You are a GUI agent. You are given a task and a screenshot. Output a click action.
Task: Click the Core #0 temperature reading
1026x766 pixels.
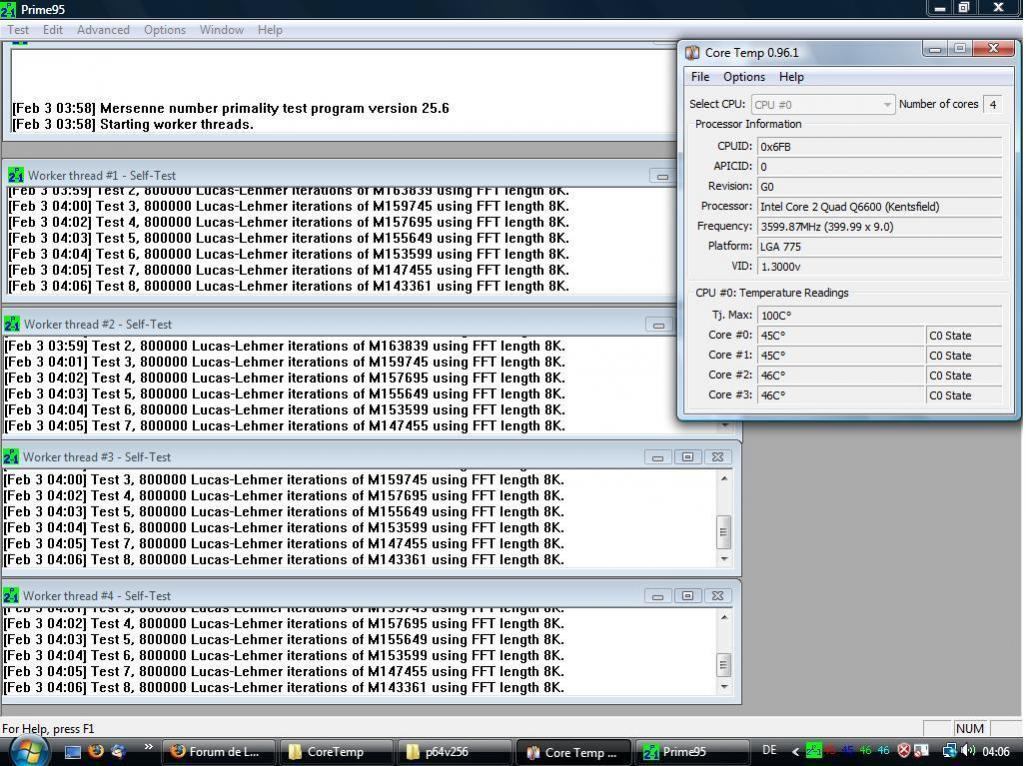point(841,336)
